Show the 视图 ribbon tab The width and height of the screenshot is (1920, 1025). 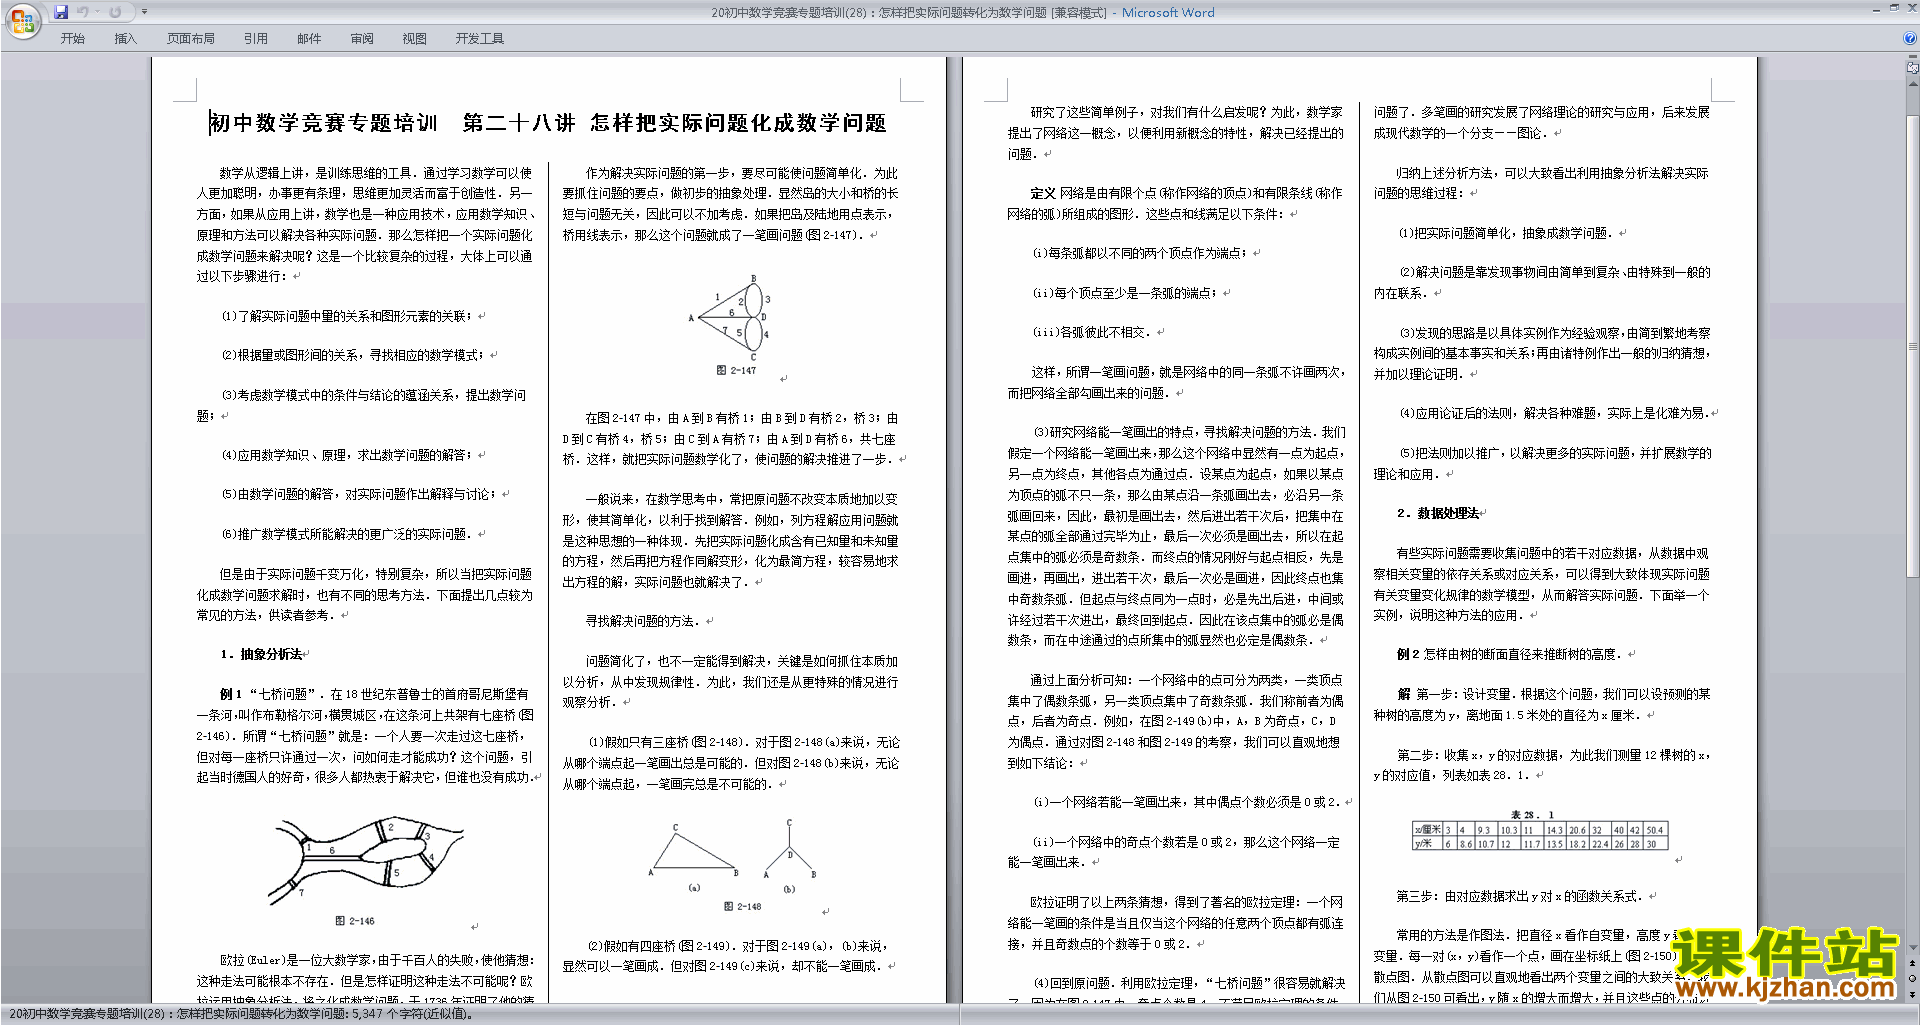click(414, 39)
